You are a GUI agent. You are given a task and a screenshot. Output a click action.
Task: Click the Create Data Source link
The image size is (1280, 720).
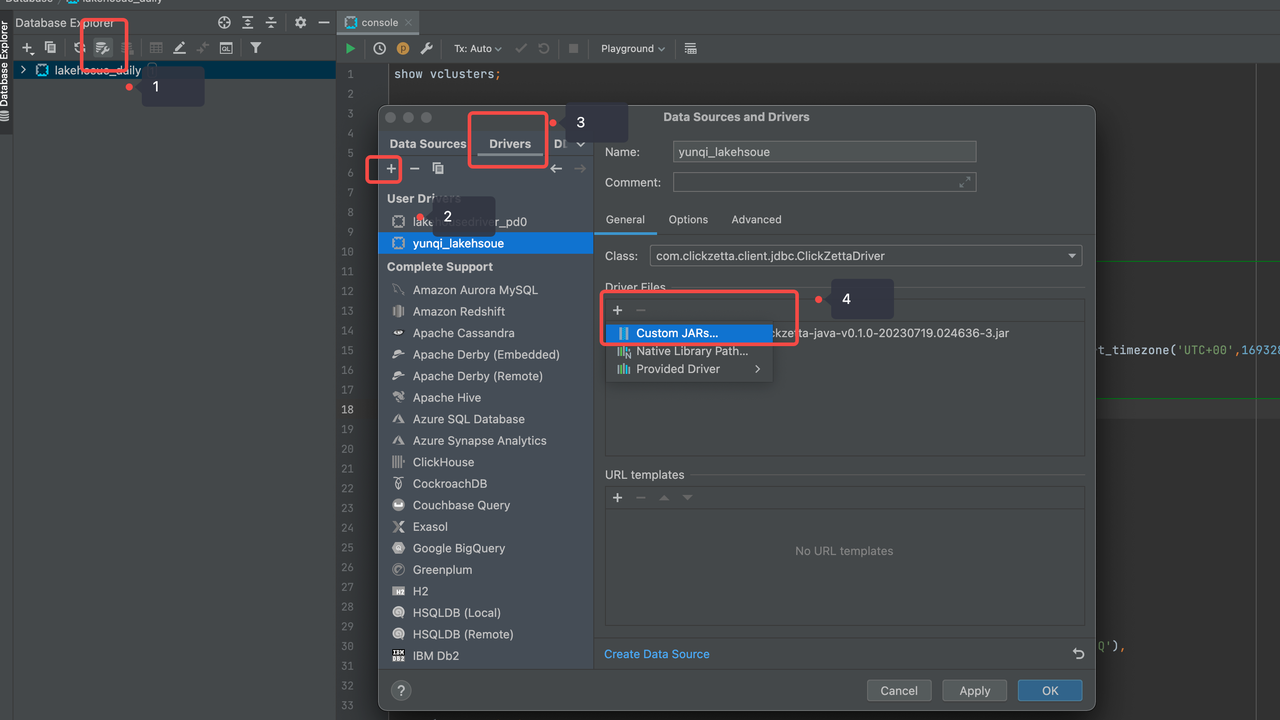657,654
